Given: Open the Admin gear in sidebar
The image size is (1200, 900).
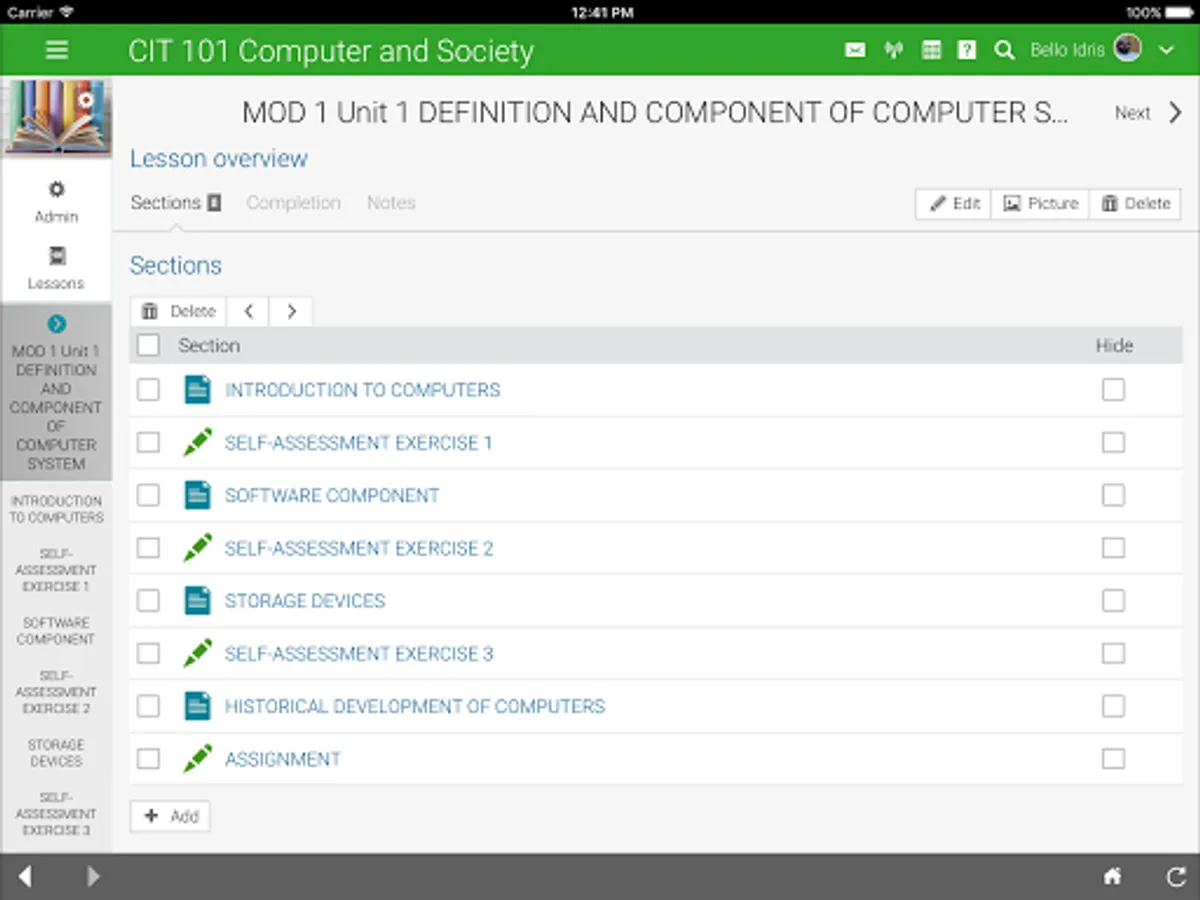Looking at the screenshot, I should tap(56, 200).
